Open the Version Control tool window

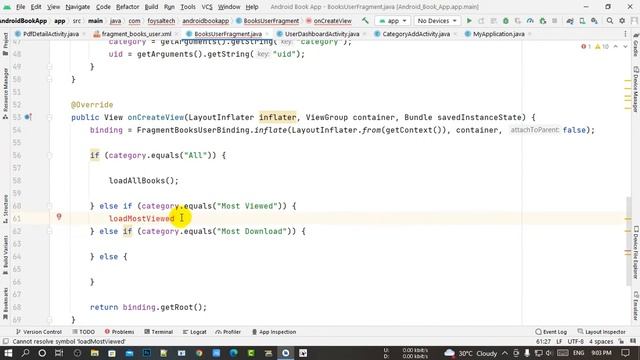[x=38, y=332]
